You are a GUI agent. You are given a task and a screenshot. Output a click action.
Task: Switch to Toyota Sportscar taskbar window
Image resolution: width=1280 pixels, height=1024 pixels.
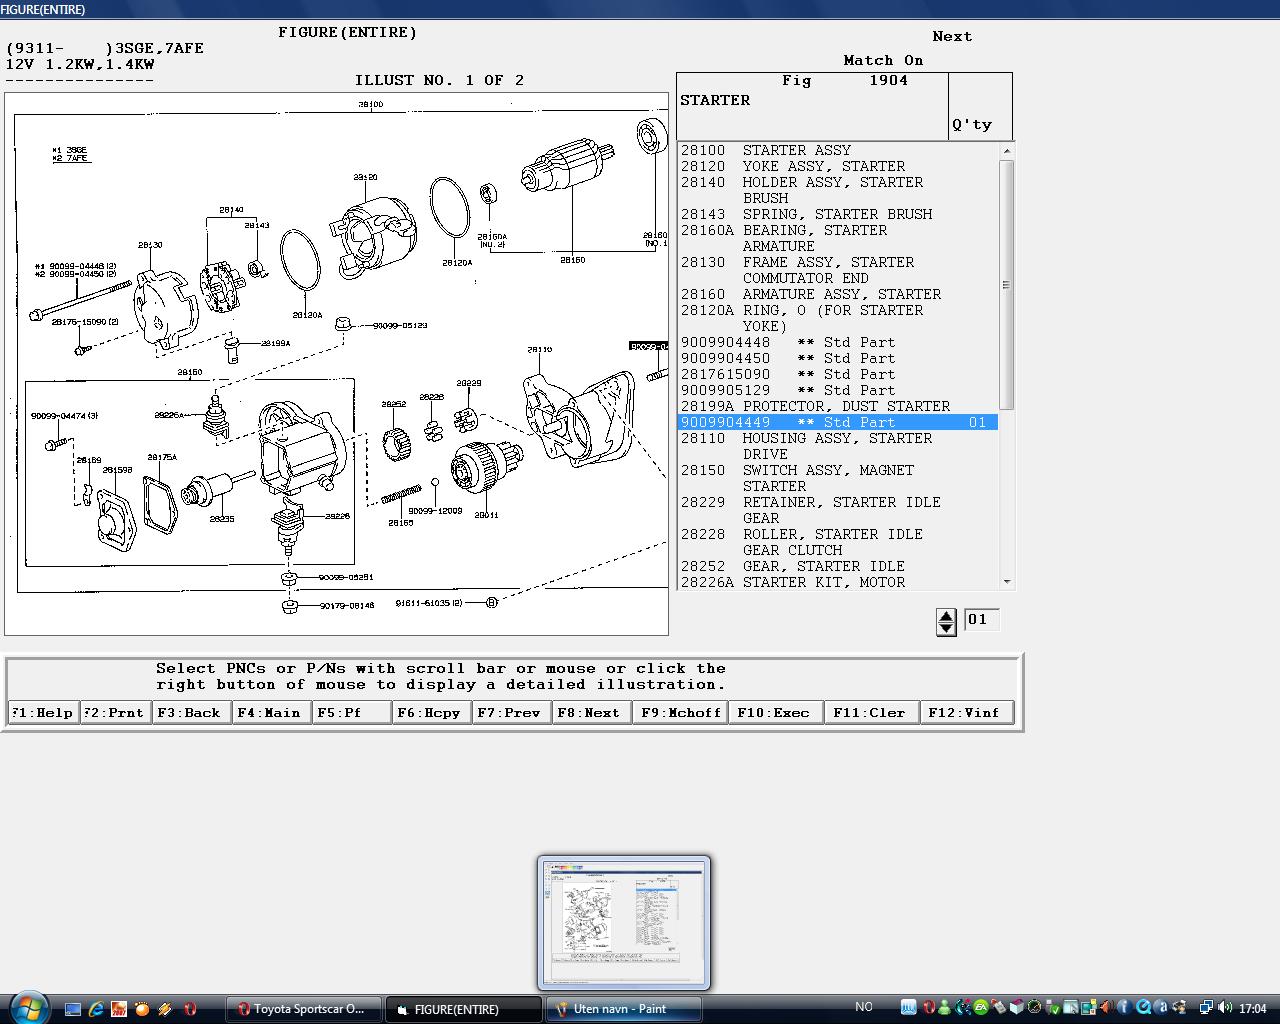coord(304,1009)
